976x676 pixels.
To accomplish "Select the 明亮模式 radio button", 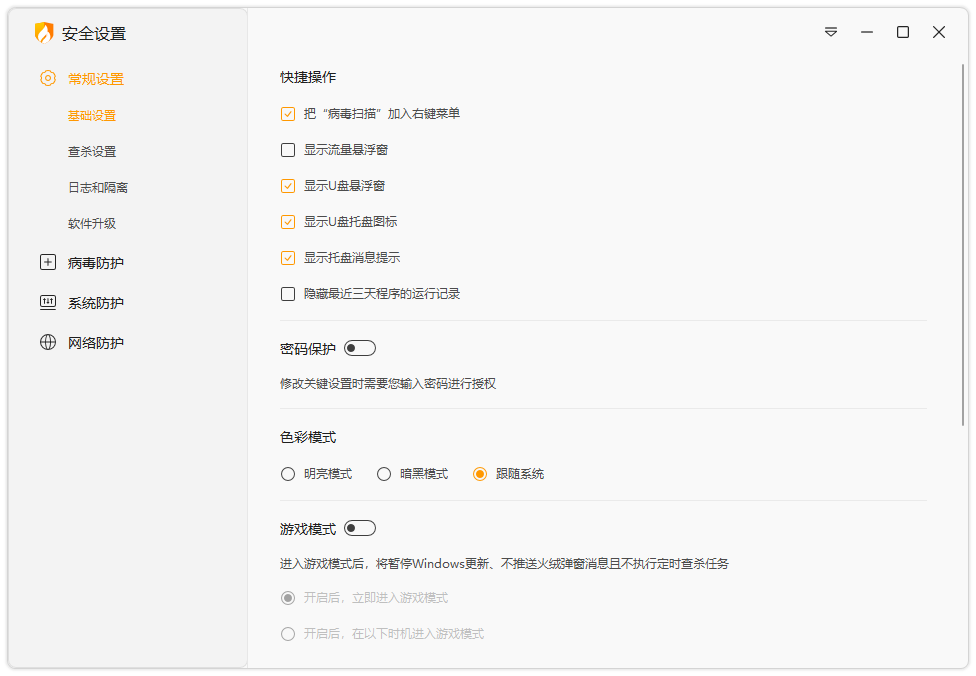I will tap(288, 473).
